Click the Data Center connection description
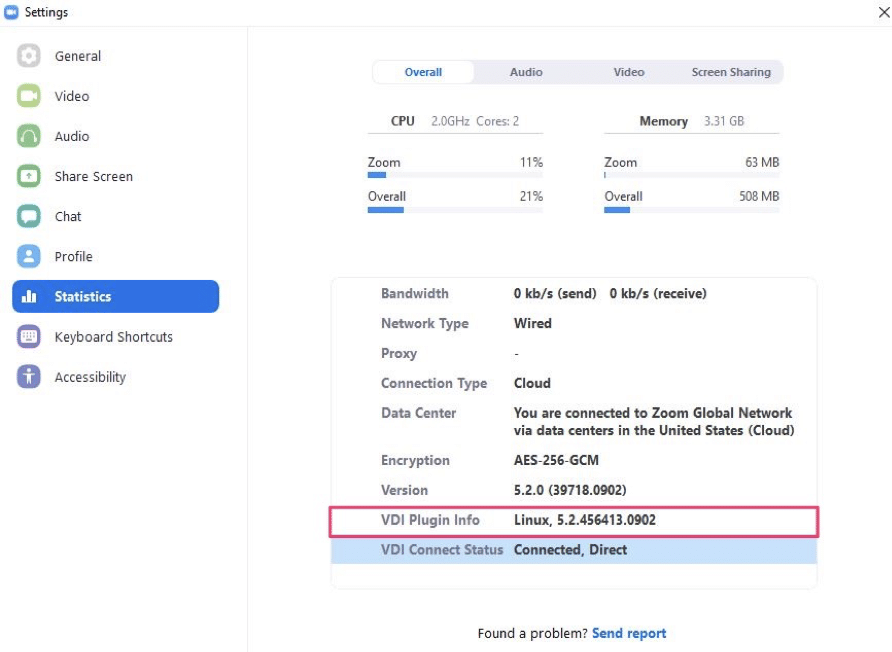The image size is (892, 652). tap(654, 422)
